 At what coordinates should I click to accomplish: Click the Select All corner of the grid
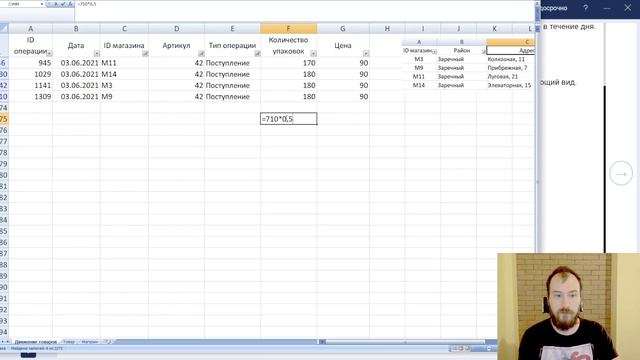pos(4,28)
